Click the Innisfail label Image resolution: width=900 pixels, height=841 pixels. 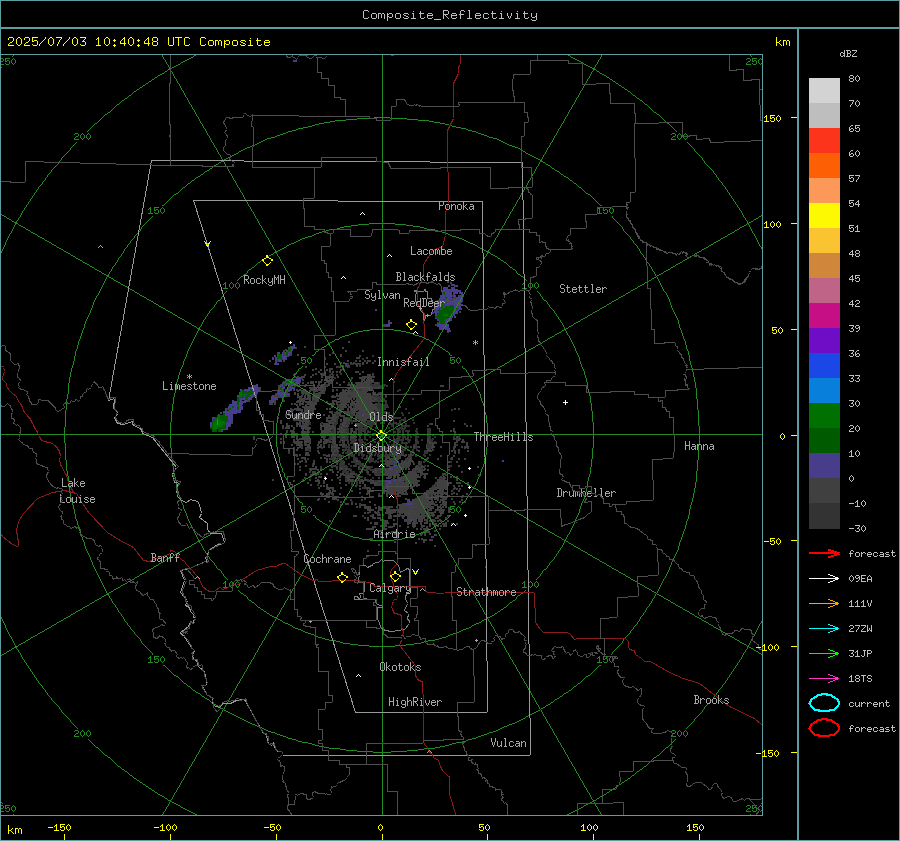[403, 362]
